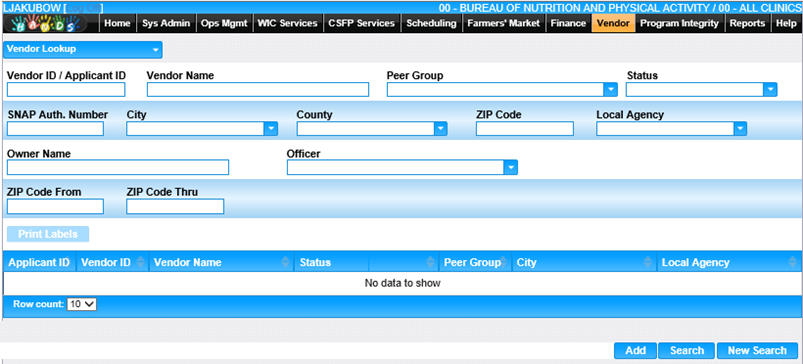
Task: Click the Print Labels button
Action: click(x=48, y=234)
